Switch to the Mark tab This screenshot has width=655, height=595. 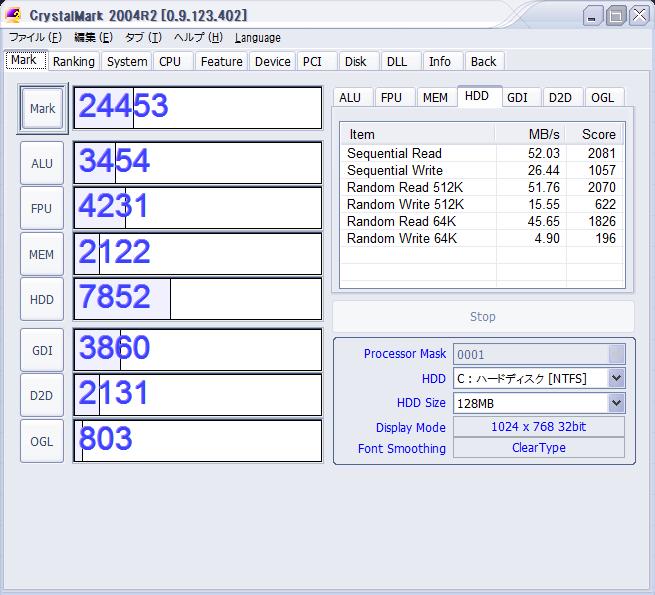coord(25,60)
